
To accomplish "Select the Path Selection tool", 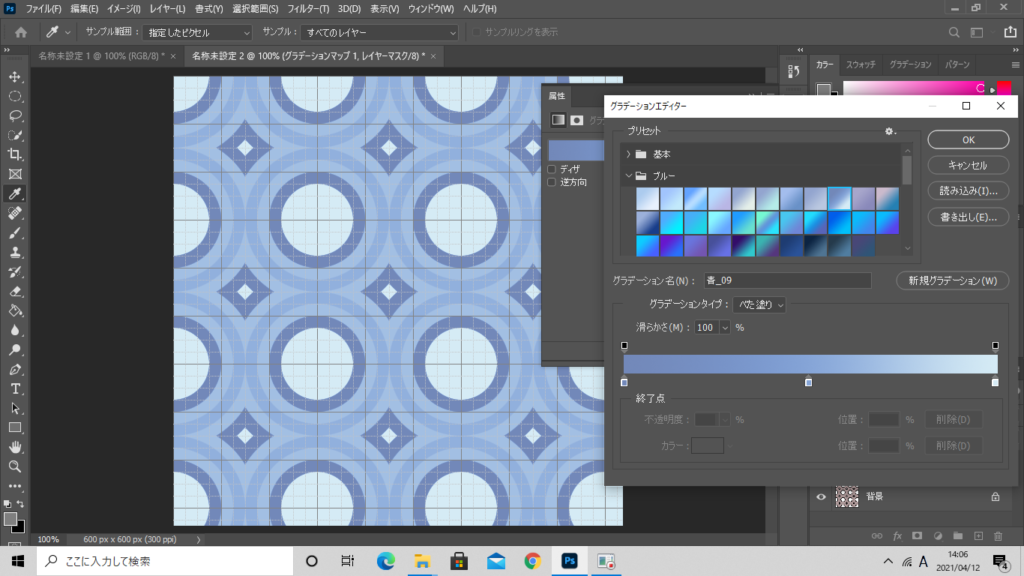I will [15, 409].
